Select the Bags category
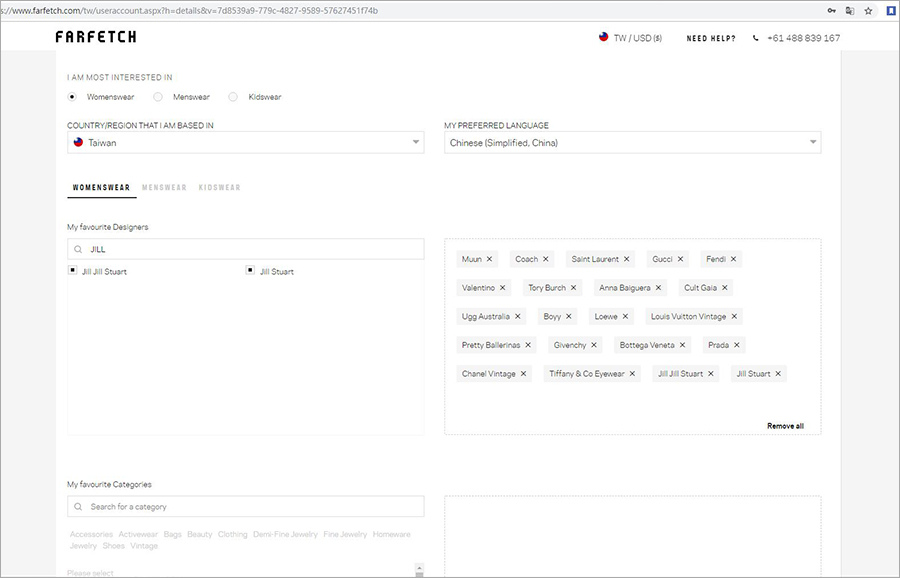The height and width of the screenshot is (578, 900). pos(172,534)
